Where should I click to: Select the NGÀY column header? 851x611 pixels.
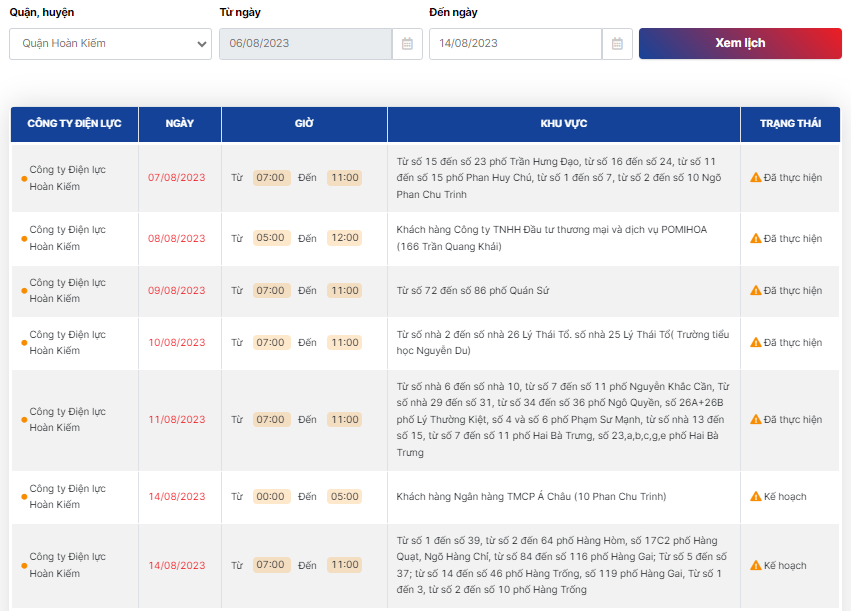pyautogui.click(x=180, y=124)
